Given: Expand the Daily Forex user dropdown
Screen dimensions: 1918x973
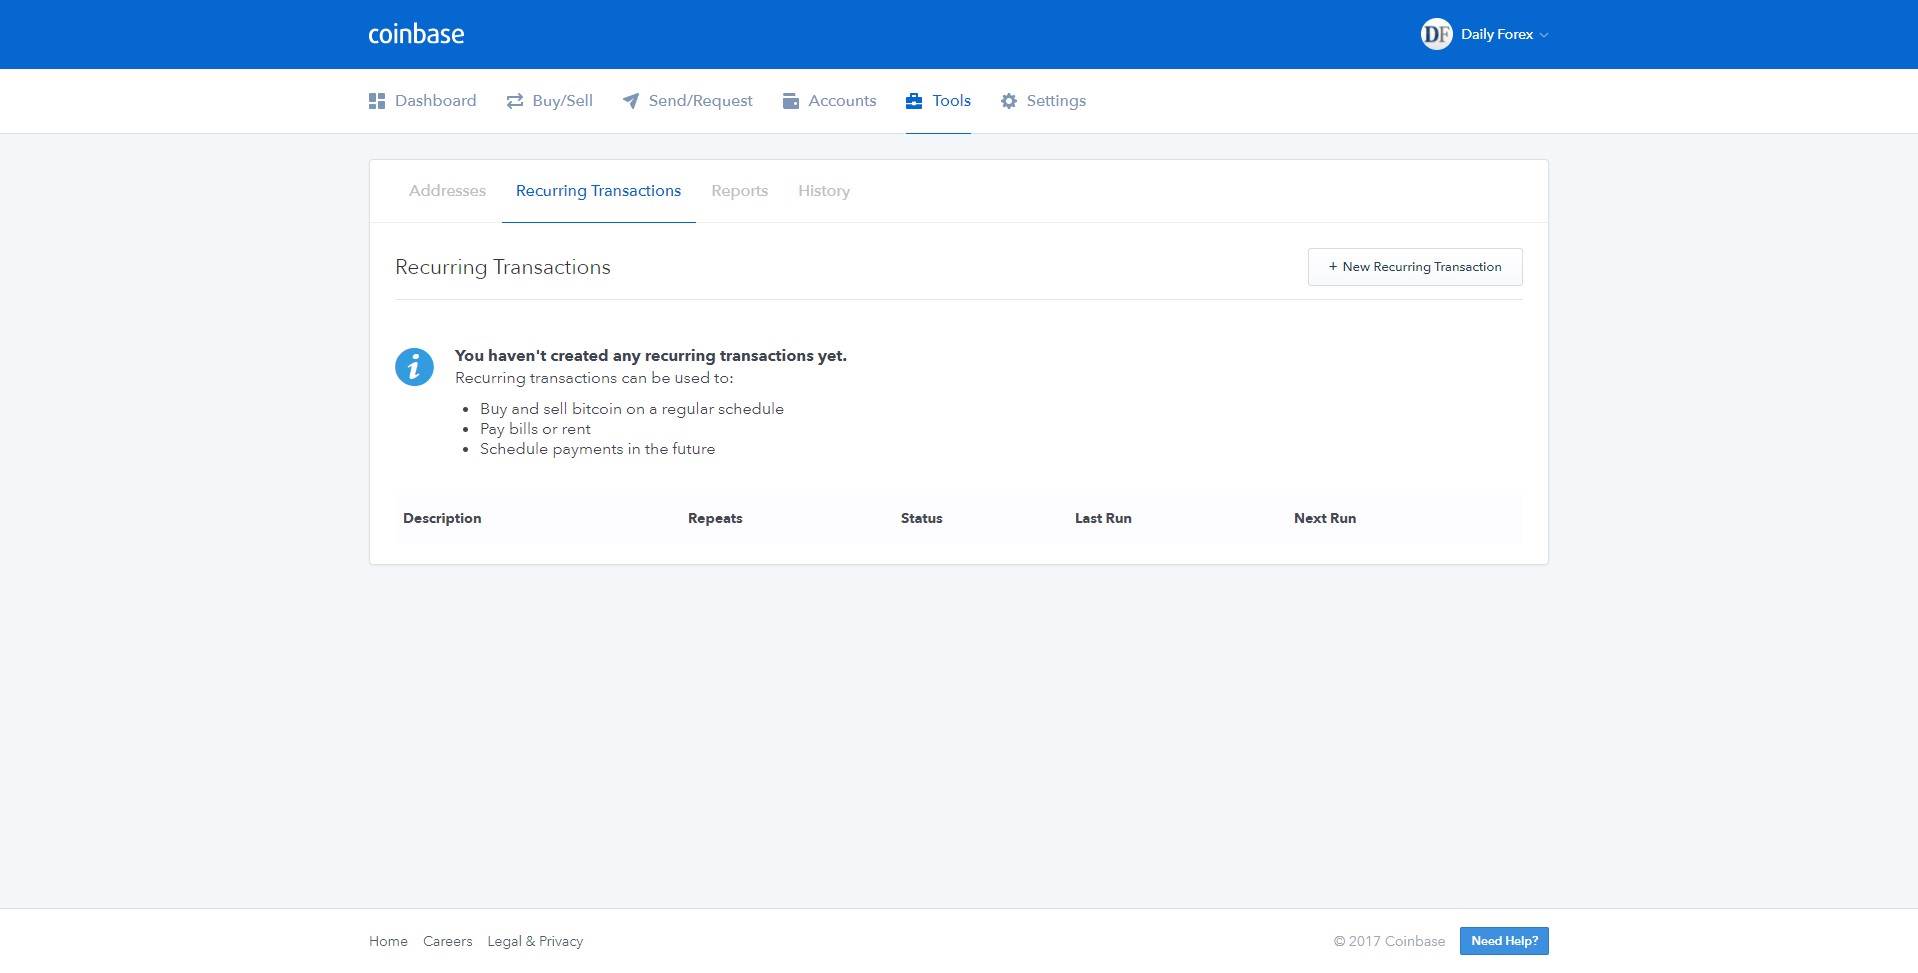Looking at the screenshot, I should tap(1504, 34).
